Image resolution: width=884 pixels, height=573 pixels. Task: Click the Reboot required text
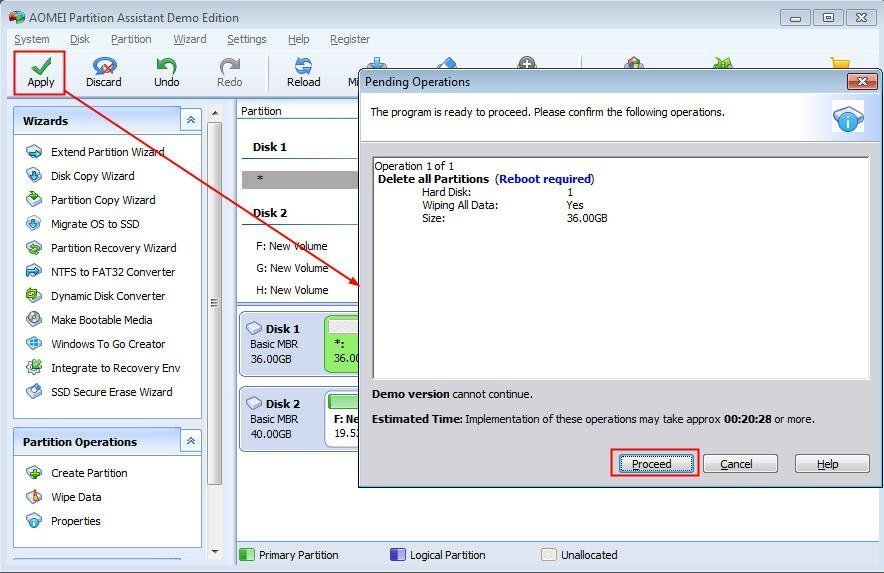545,179
